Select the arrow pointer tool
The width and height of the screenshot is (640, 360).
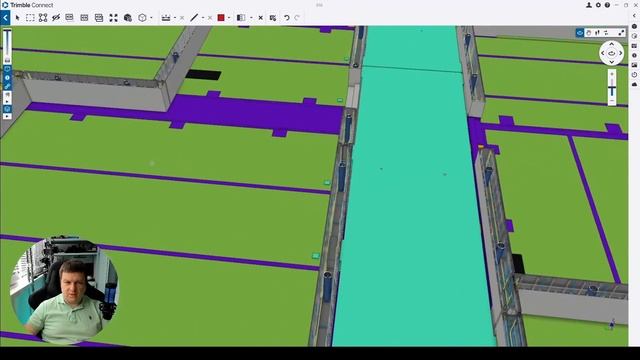17,18
